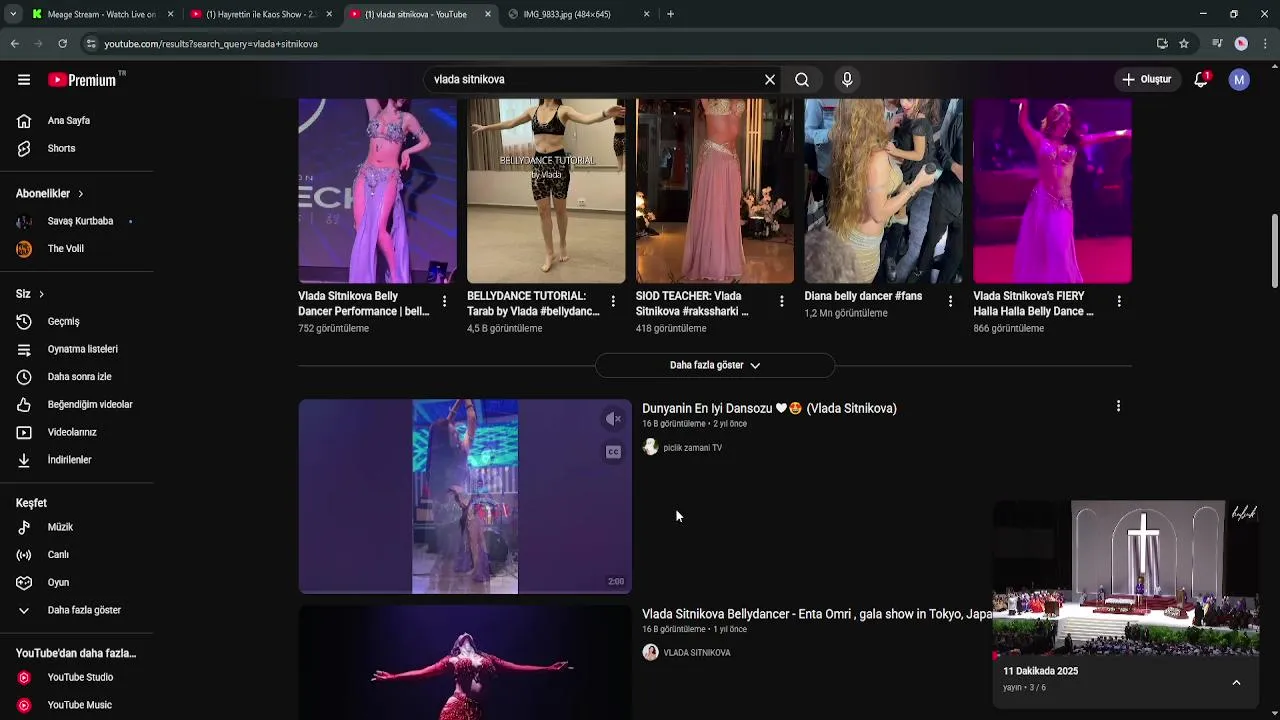The image size is (1280, 720).
Task: Open Dunyanin En Iyi Dansozu video title
Action: click(x=769, y=408)
